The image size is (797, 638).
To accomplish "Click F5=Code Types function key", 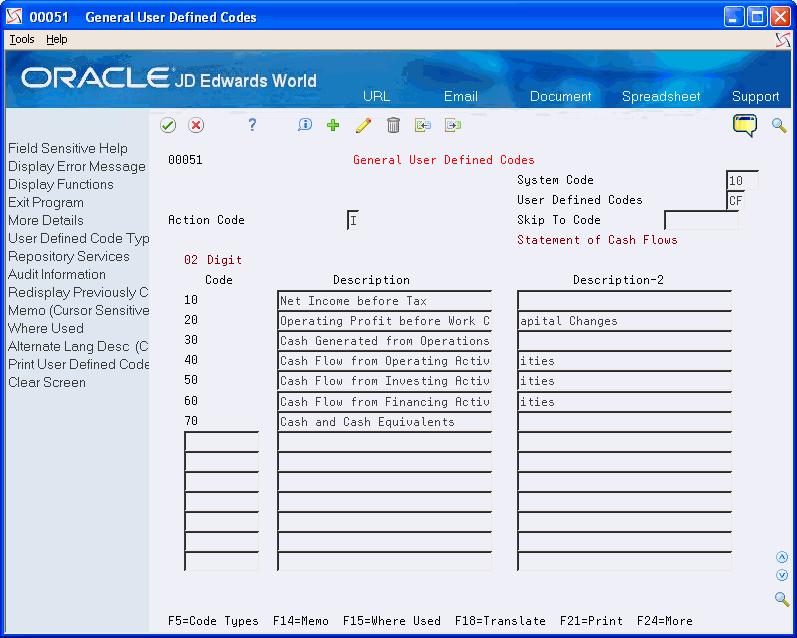I will click(213, 621).
